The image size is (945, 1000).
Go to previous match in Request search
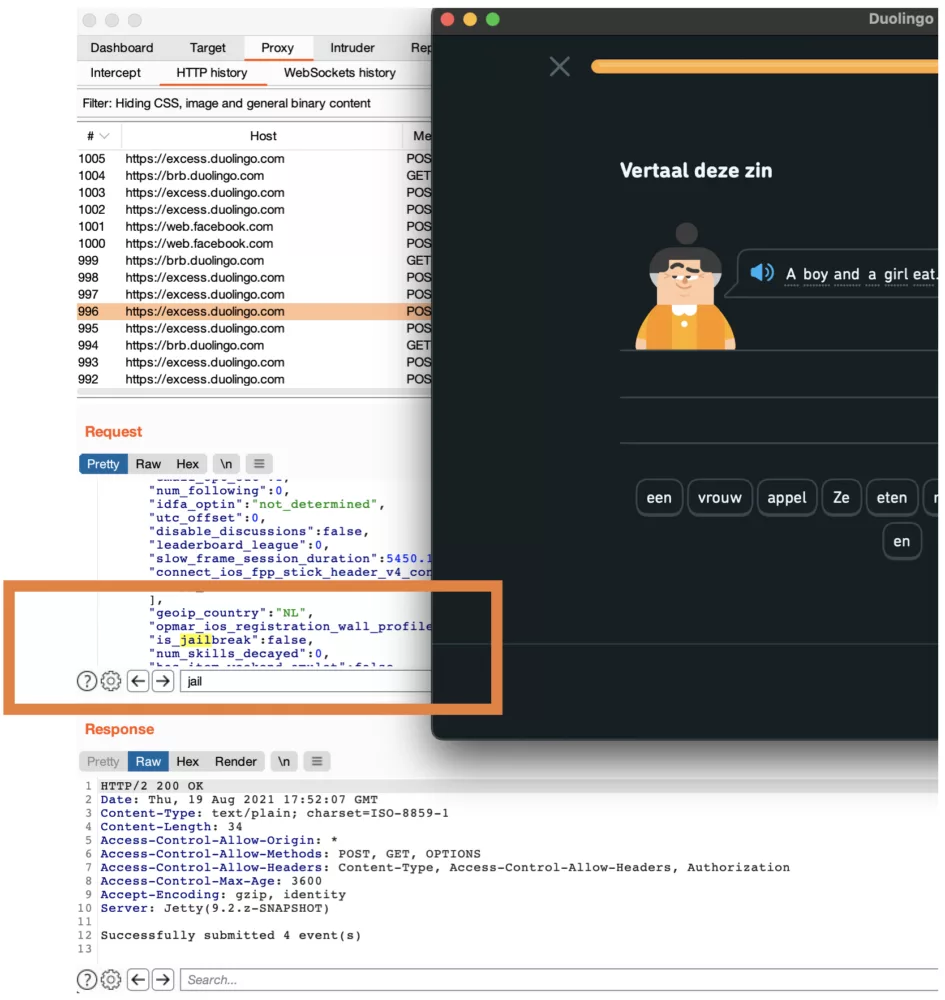tap(138, 681)
